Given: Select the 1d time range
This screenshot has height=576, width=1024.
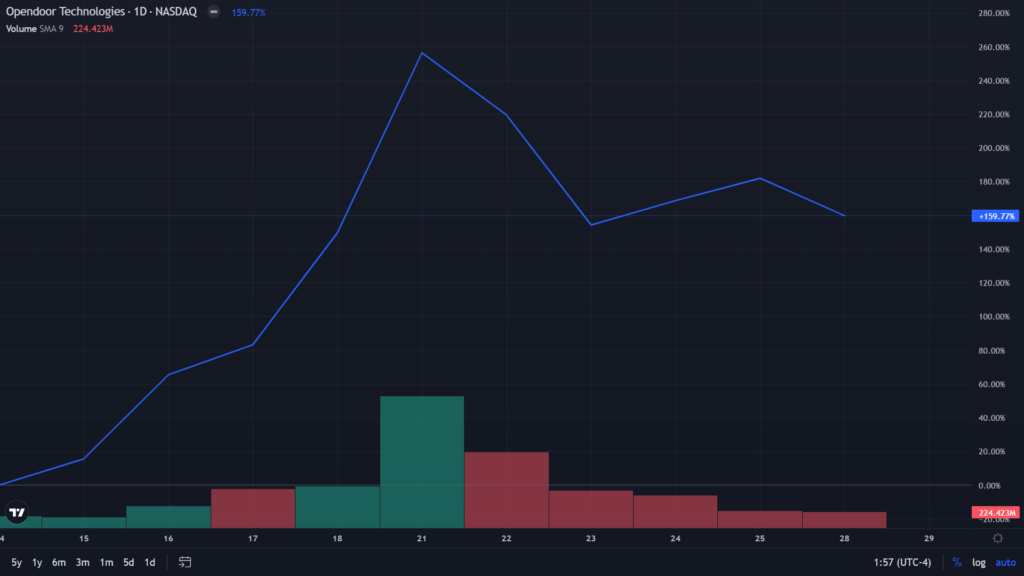Looking at the screenshot, I should (x=150, y=562).
